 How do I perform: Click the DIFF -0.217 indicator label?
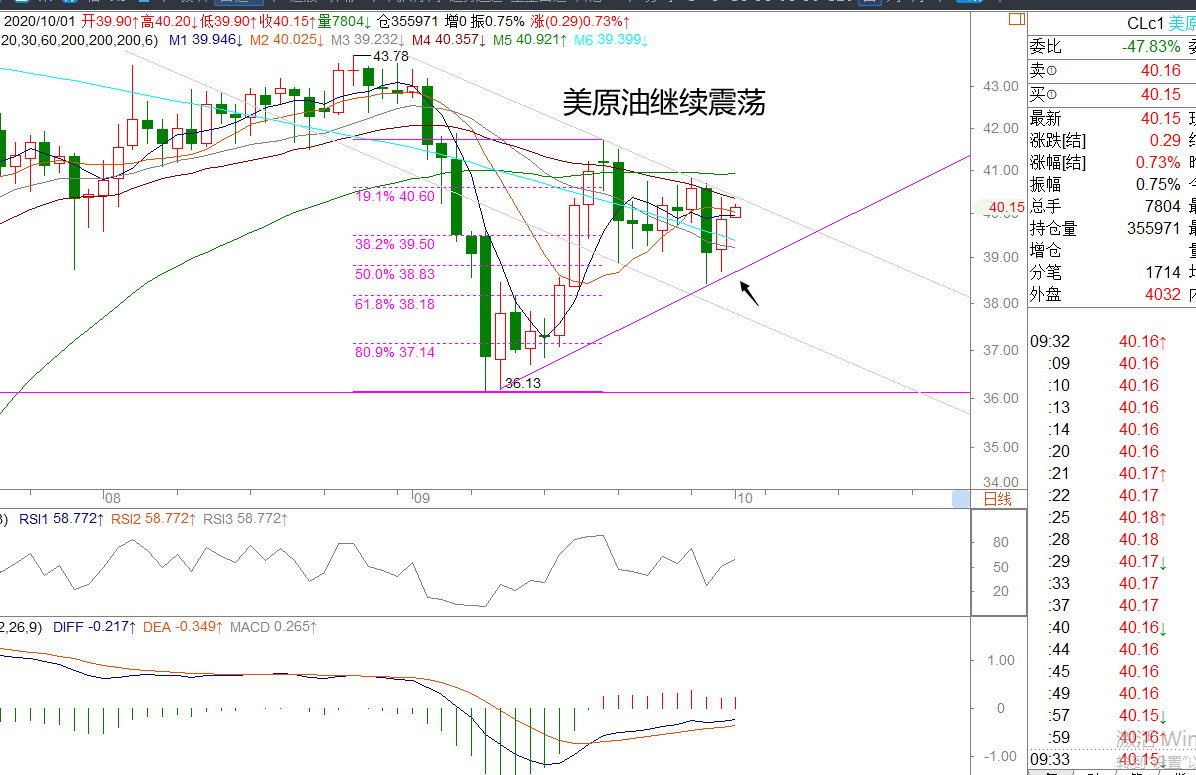pos(95,627)
